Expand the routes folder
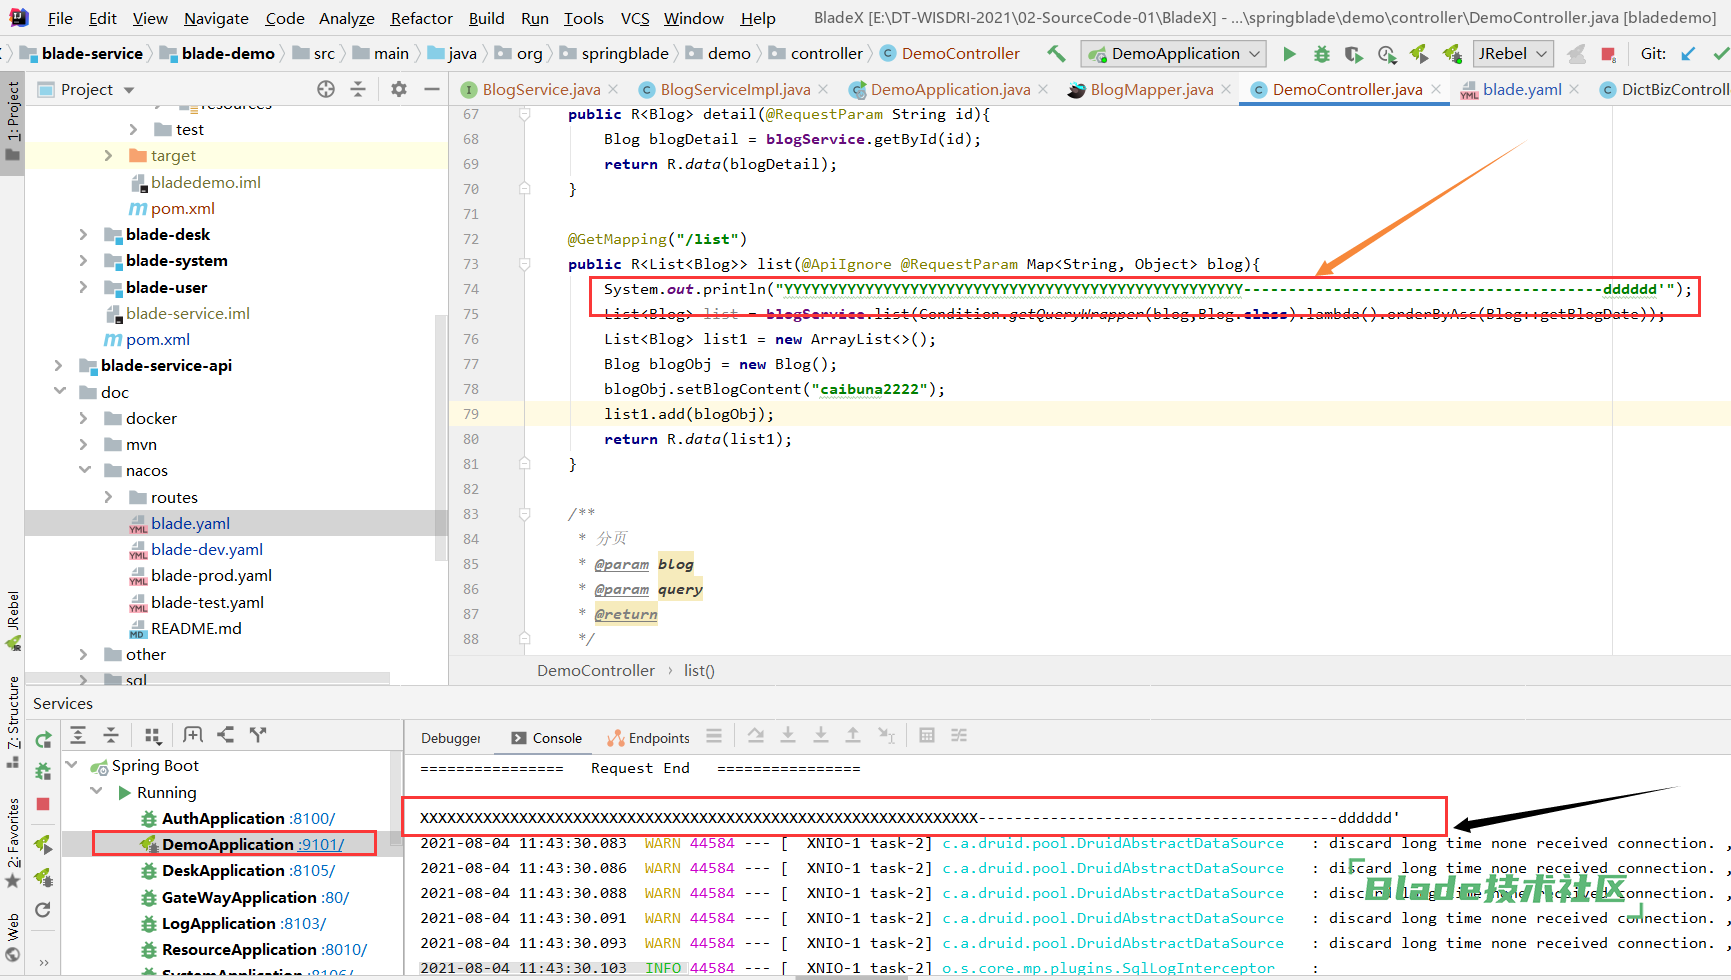The image size is (1731, 980). click(x=109, y=497)
